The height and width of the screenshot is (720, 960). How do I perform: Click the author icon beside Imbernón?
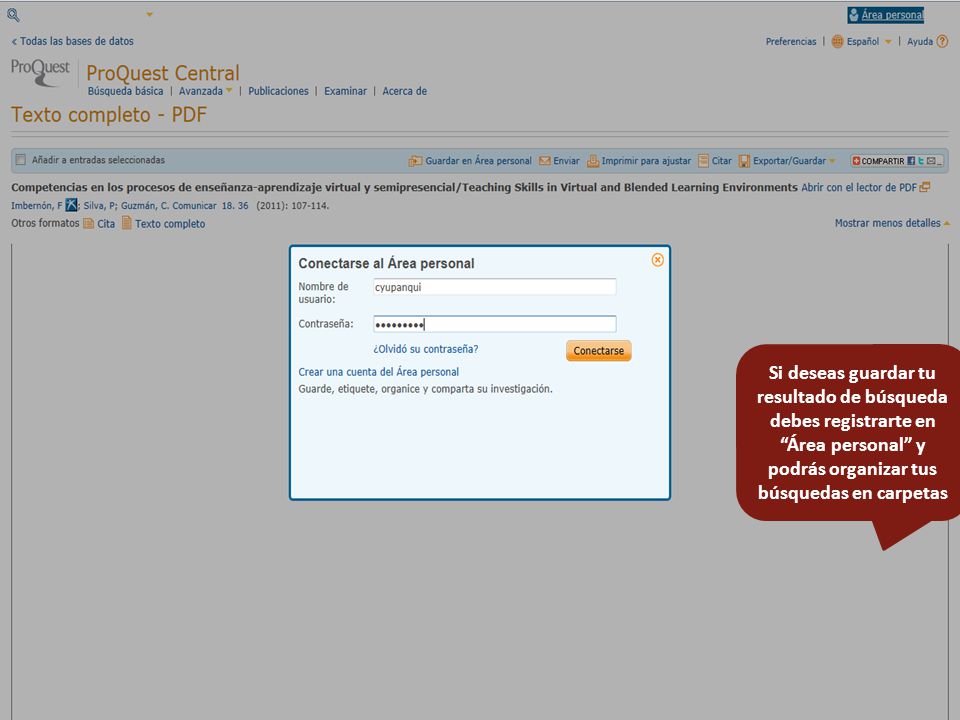(71, 205)
